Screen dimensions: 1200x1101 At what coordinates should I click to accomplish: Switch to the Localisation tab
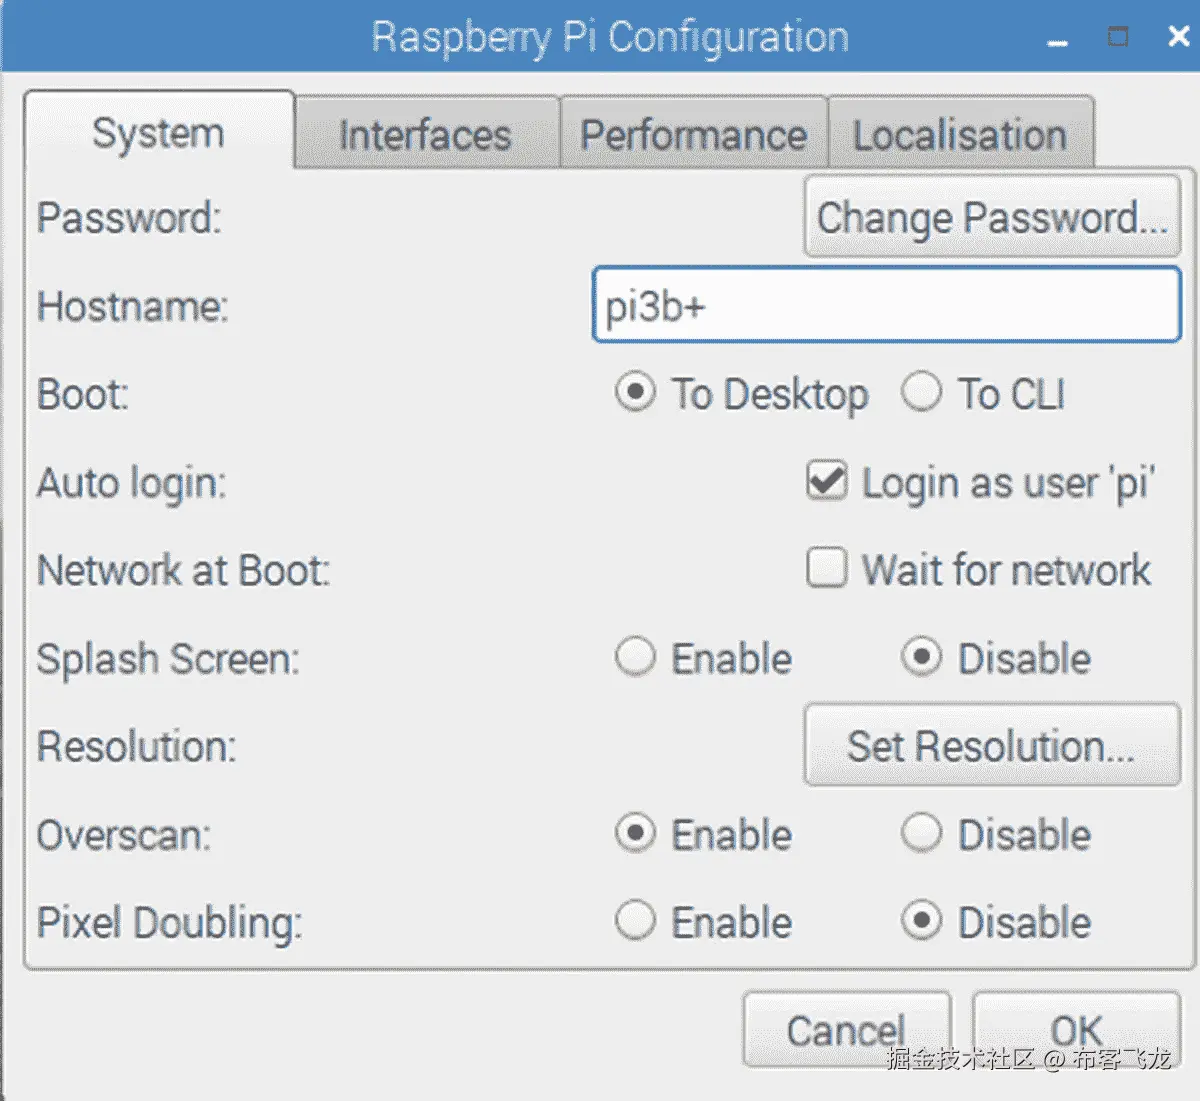960,135
